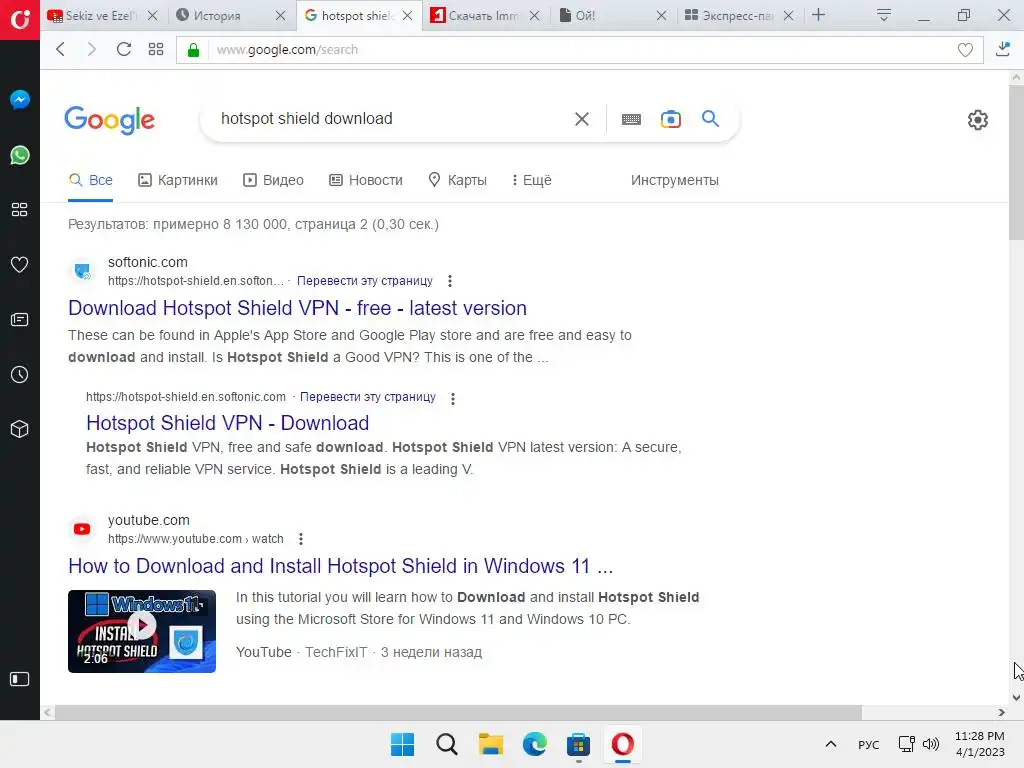Click the horizontal page scrollbar
The width and height of the screenshot is (1024, 768).
[458, 712]
